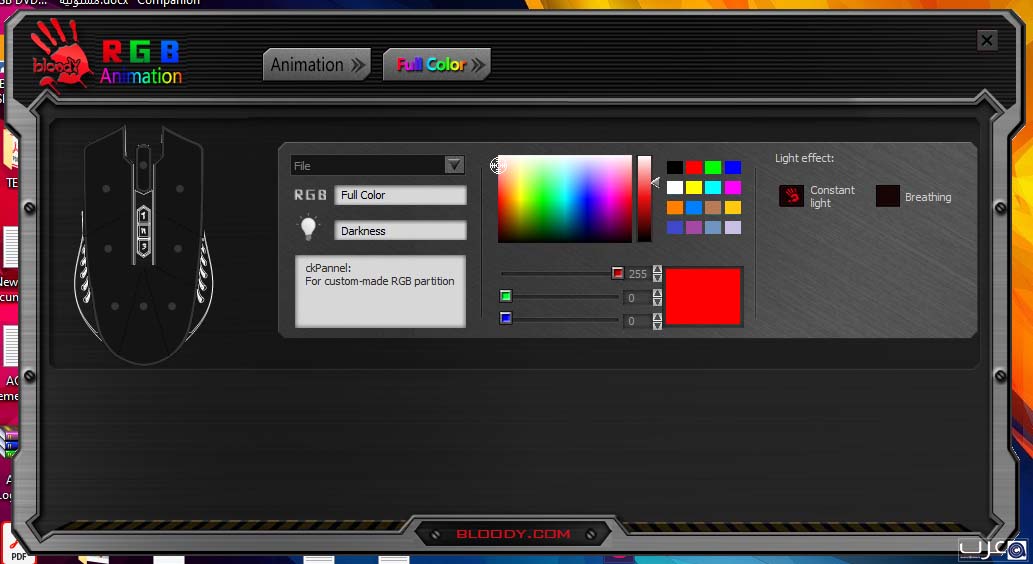
Task: Increase the red value with the stepper
Action: tap(657, 269)
